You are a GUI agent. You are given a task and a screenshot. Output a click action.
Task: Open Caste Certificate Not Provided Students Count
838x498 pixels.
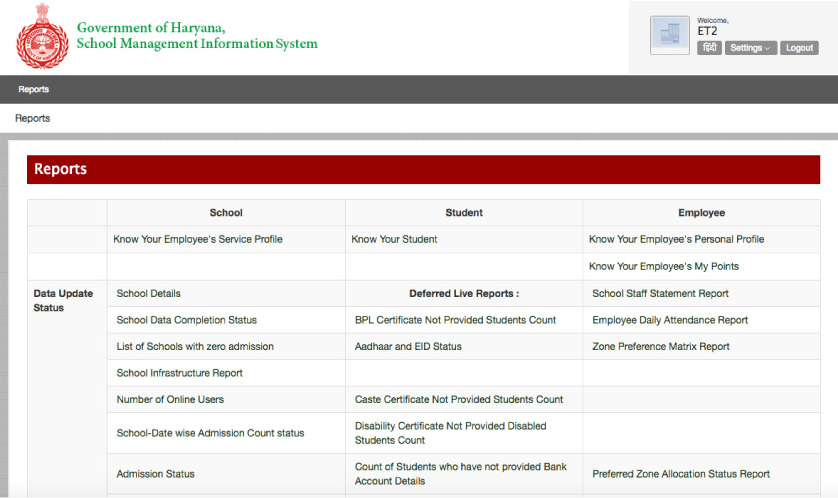pyautogui.click(x=459, y=399)
